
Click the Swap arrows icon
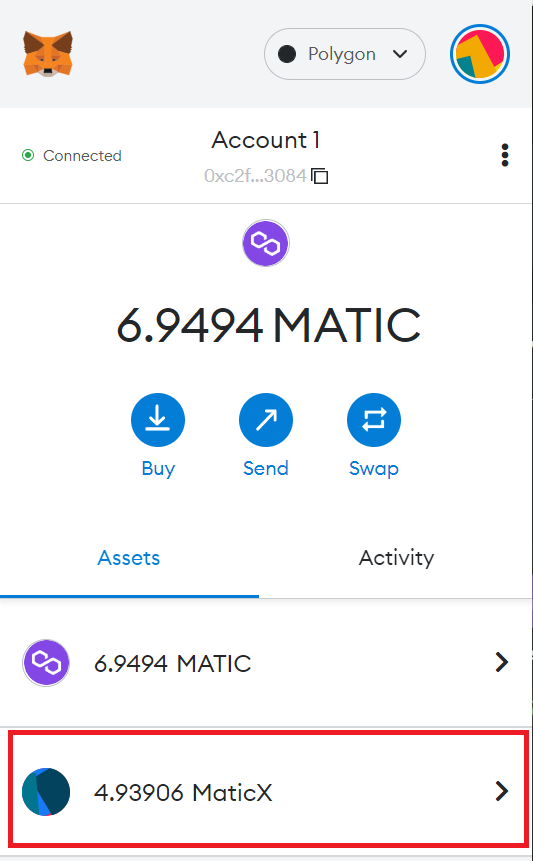(374, 420)
